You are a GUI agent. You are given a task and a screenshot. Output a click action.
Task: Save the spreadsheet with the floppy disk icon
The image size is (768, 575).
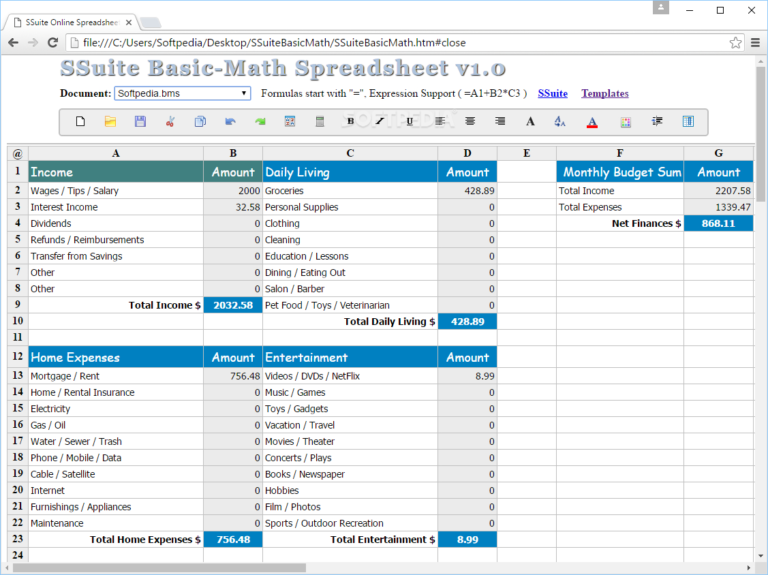pyautogui.click(x=140, y=121)
